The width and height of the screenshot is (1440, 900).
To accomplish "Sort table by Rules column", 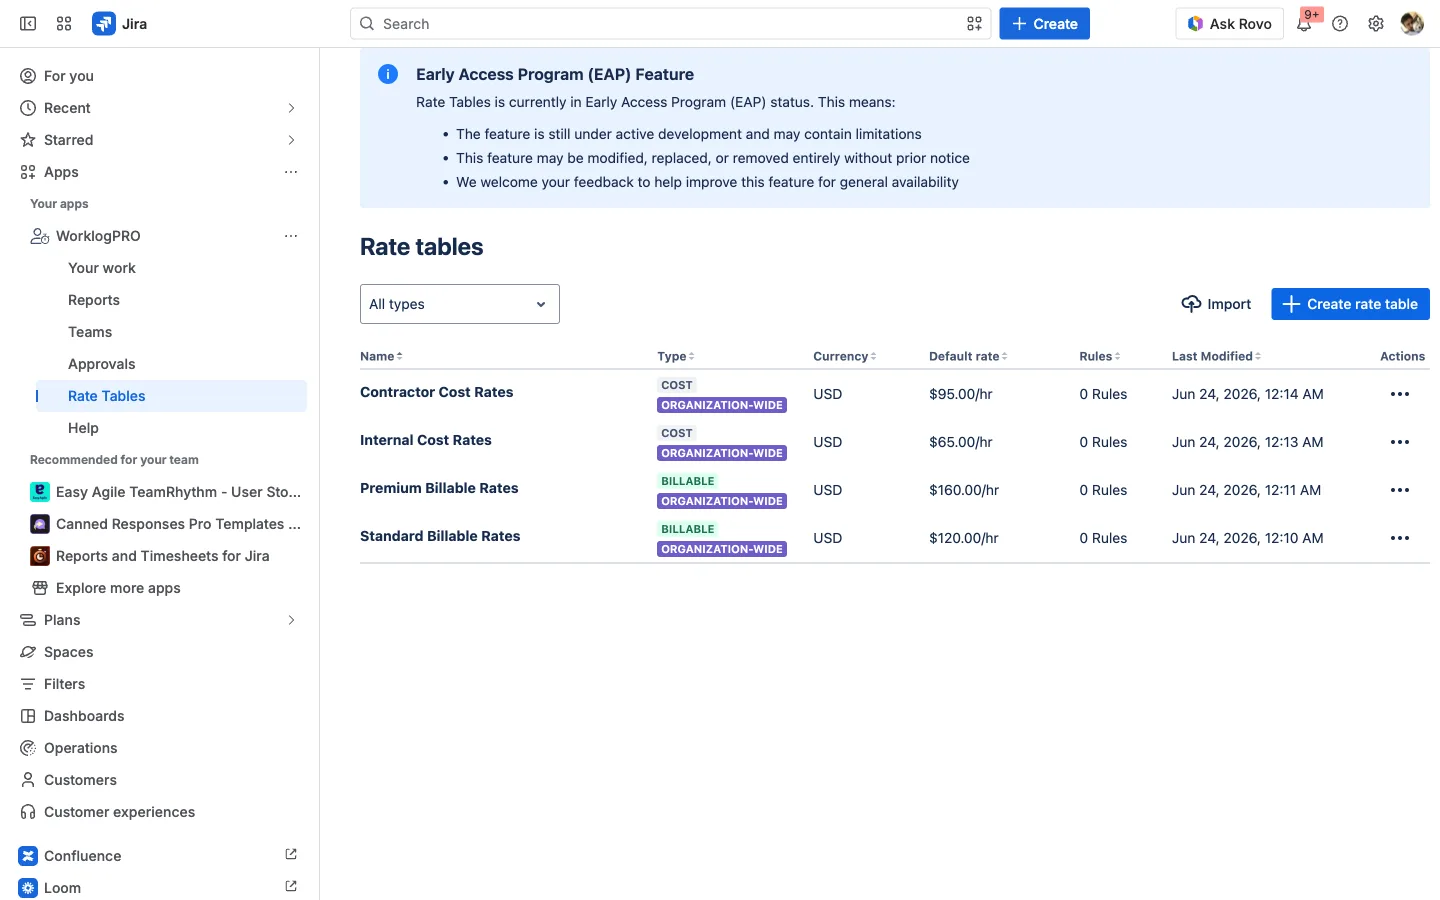I will tap(1100, 356).
